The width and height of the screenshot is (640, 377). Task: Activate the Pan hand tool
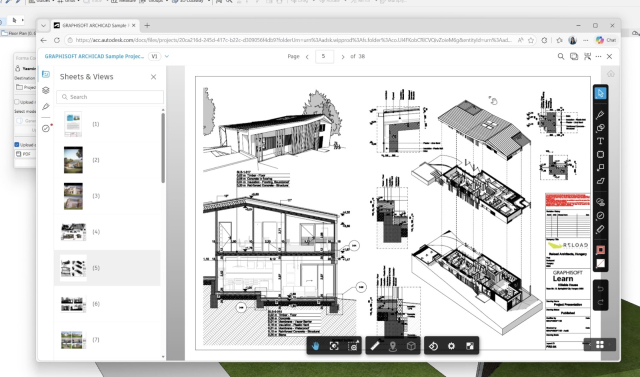(316, 346)
